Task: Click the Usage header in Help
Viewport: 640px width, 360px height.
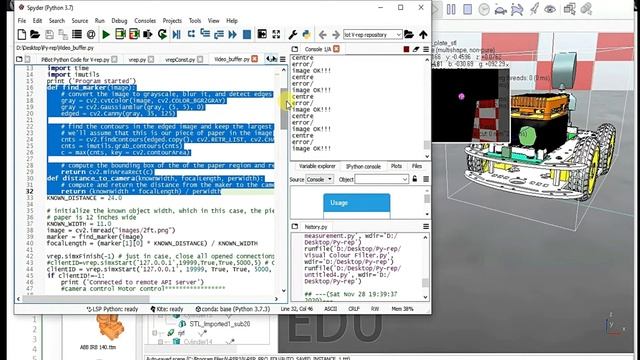Action: click(357, 203)
